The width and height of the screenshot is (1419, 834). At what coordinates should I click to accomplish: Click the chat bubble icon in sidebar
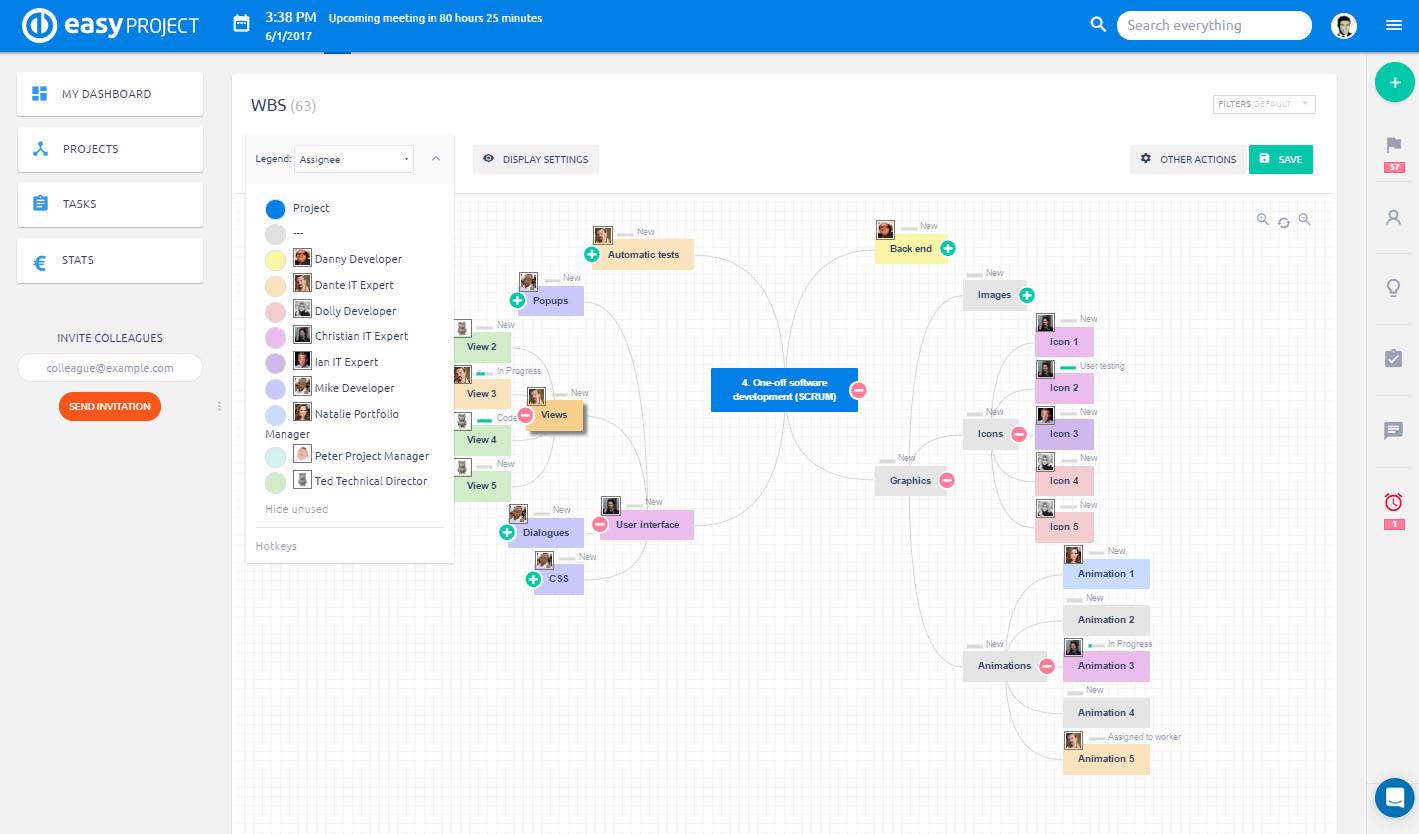[1394, 430]
